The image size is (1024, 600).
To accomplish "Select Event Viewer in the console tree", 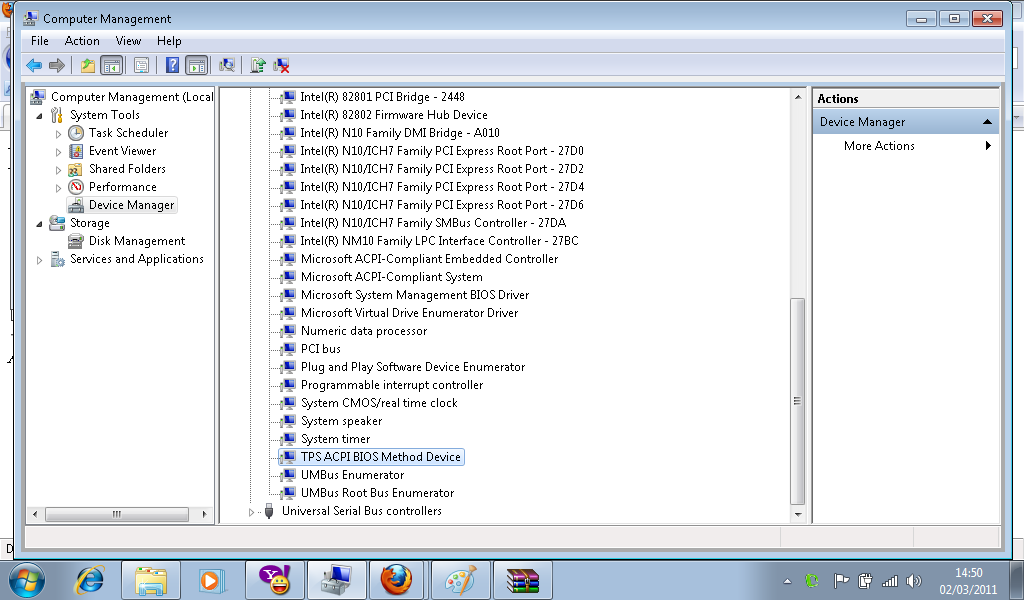I will tap(123, 151).
